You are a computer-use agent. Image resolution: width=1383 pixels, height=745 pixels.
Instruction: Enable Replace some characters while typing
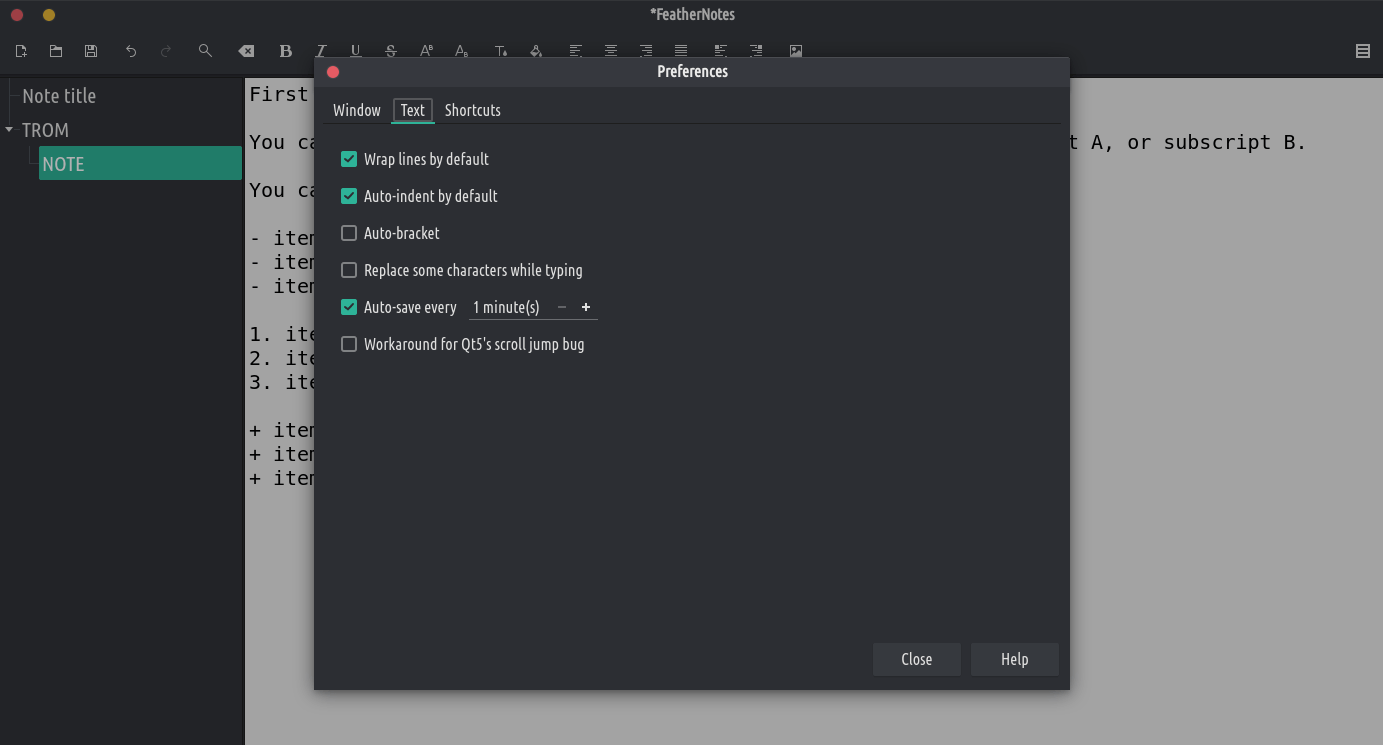click(x=349, y=270)
